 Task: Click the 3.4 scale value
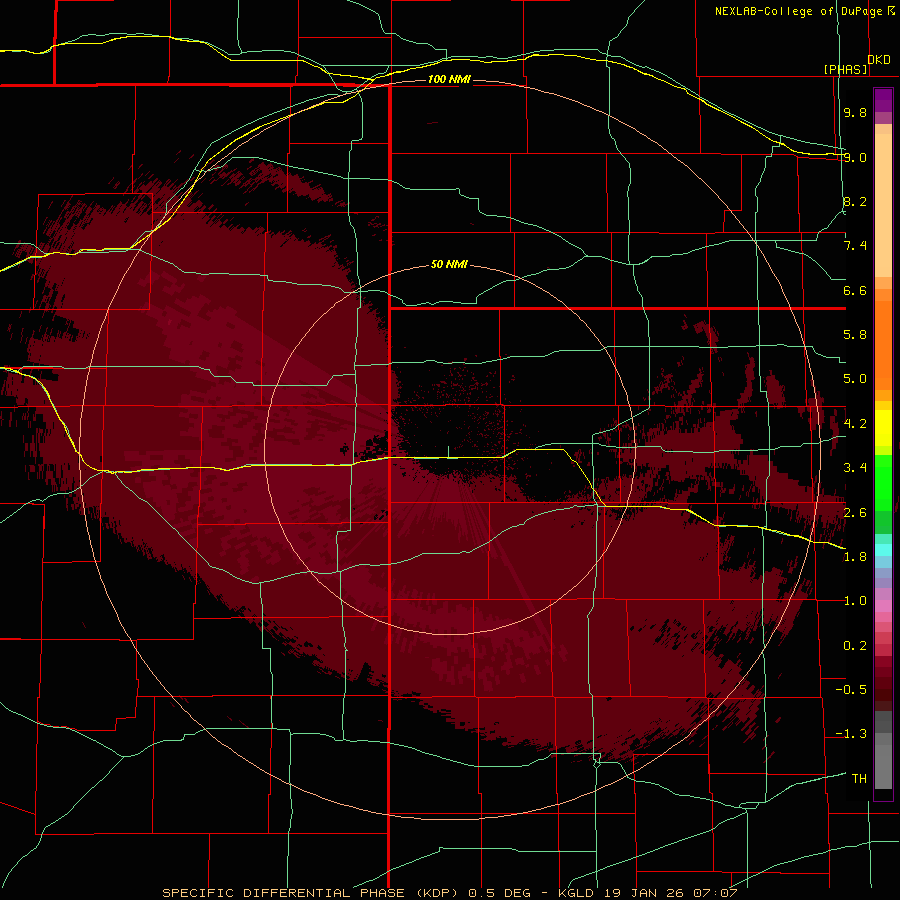(x=855, y=468)
